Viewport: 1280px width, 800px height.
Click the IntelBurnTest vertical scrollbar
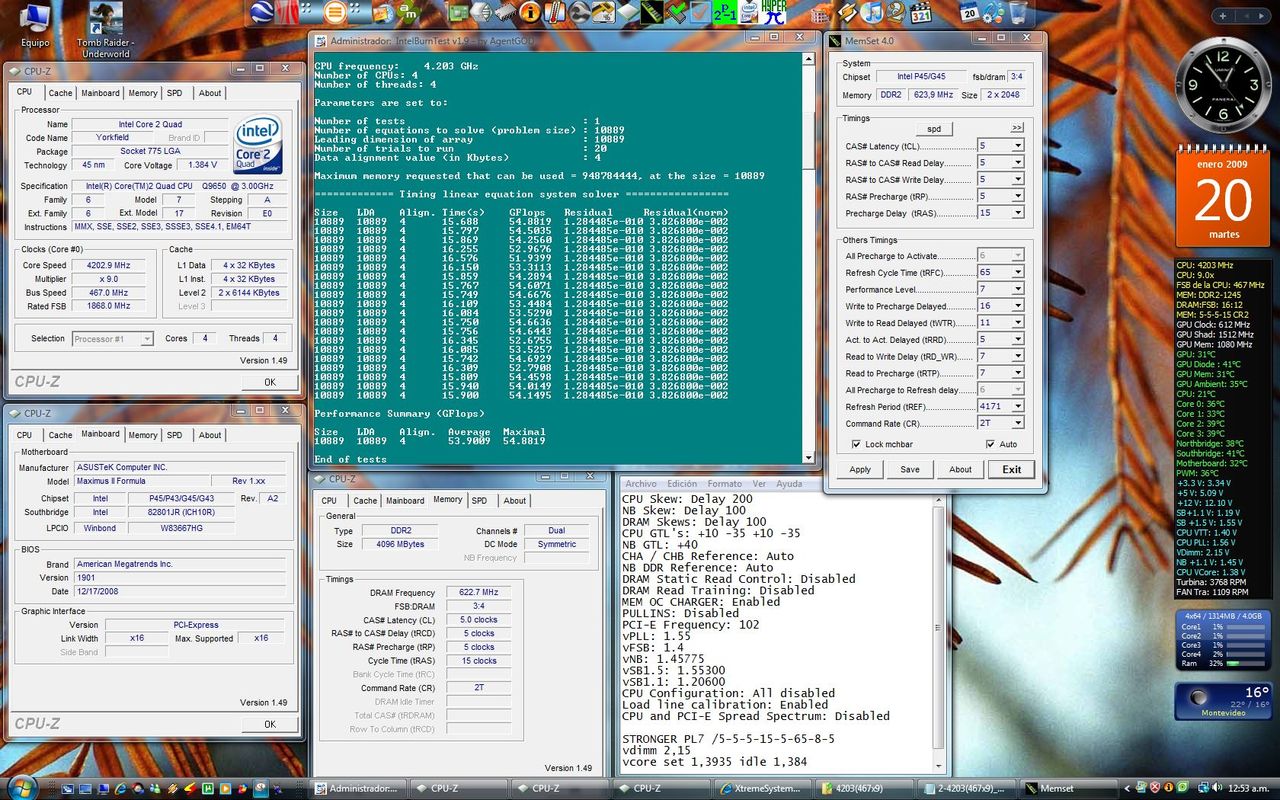click(807, 258)
